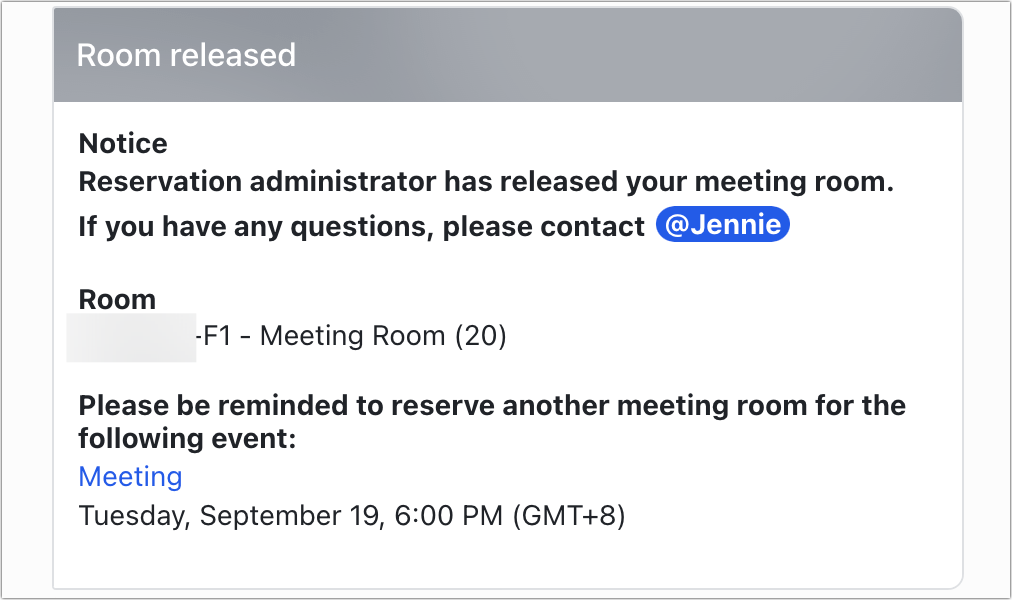This screenshot has width=1012, height=600.
Task: Click the Notice heading
Action: pos(122,143)
